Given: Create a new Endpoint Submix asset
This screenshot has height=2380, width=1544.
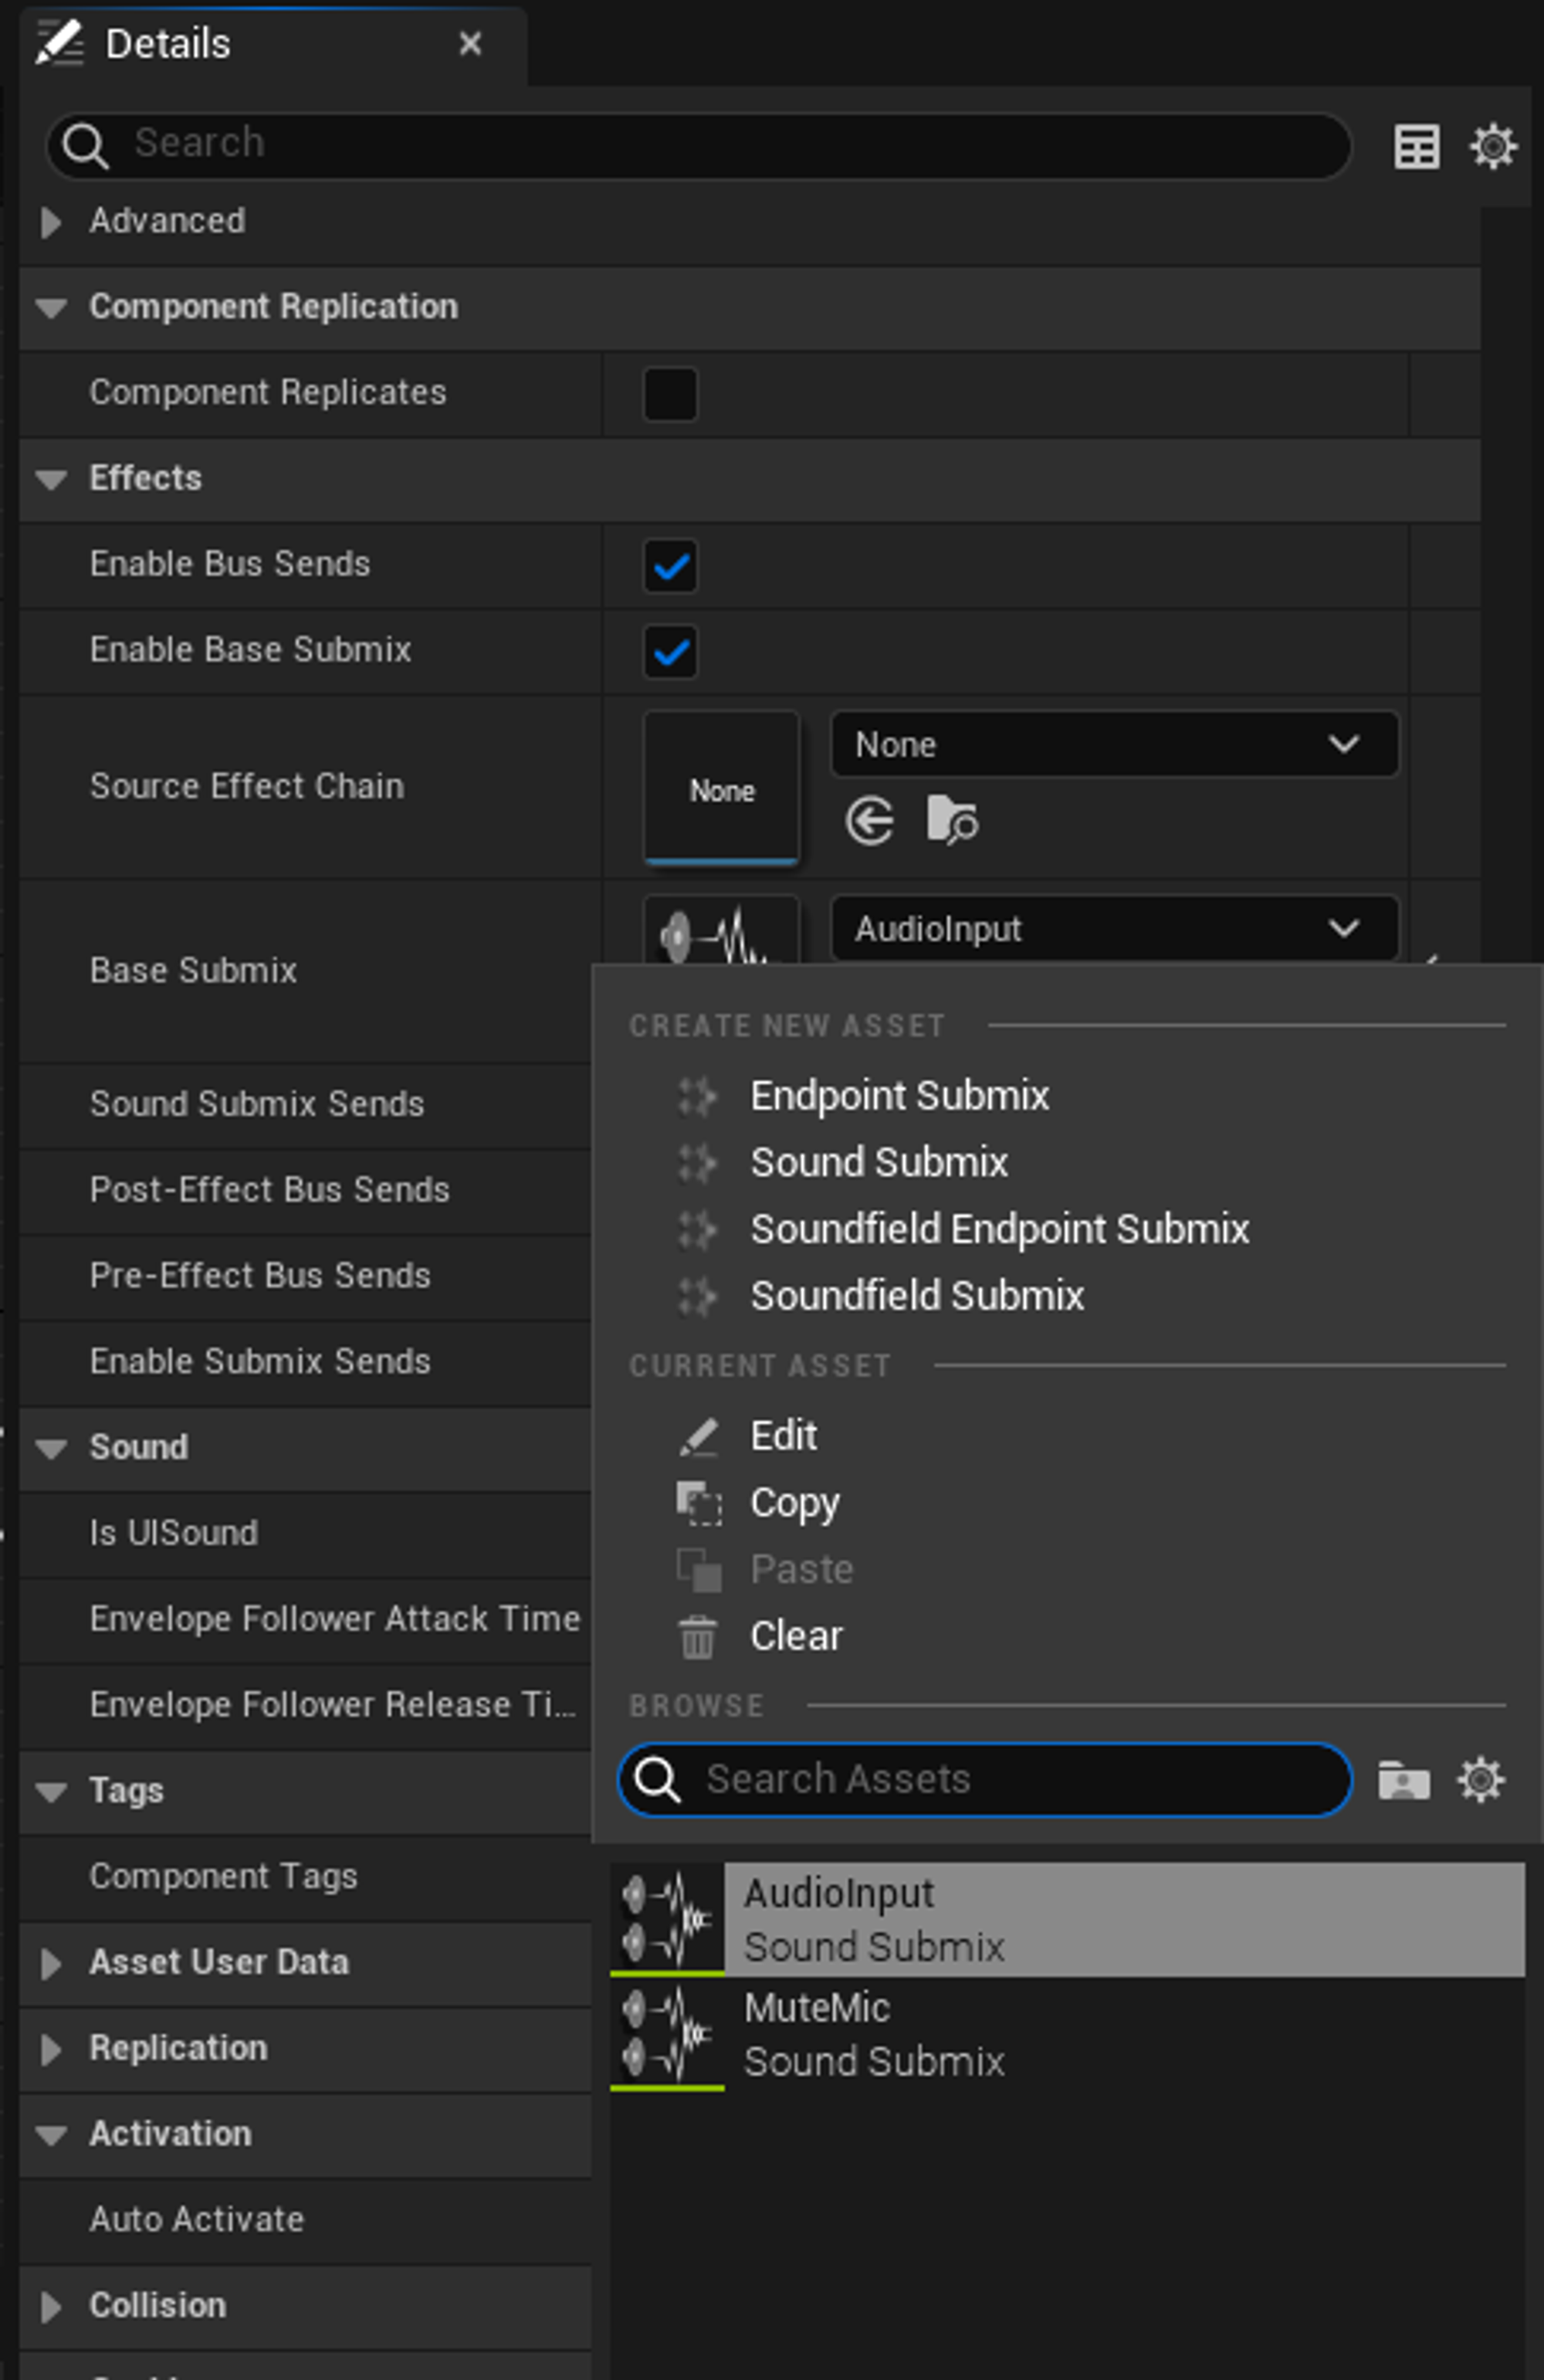Looking at the screenshot, I should [x=899, y=1096].
